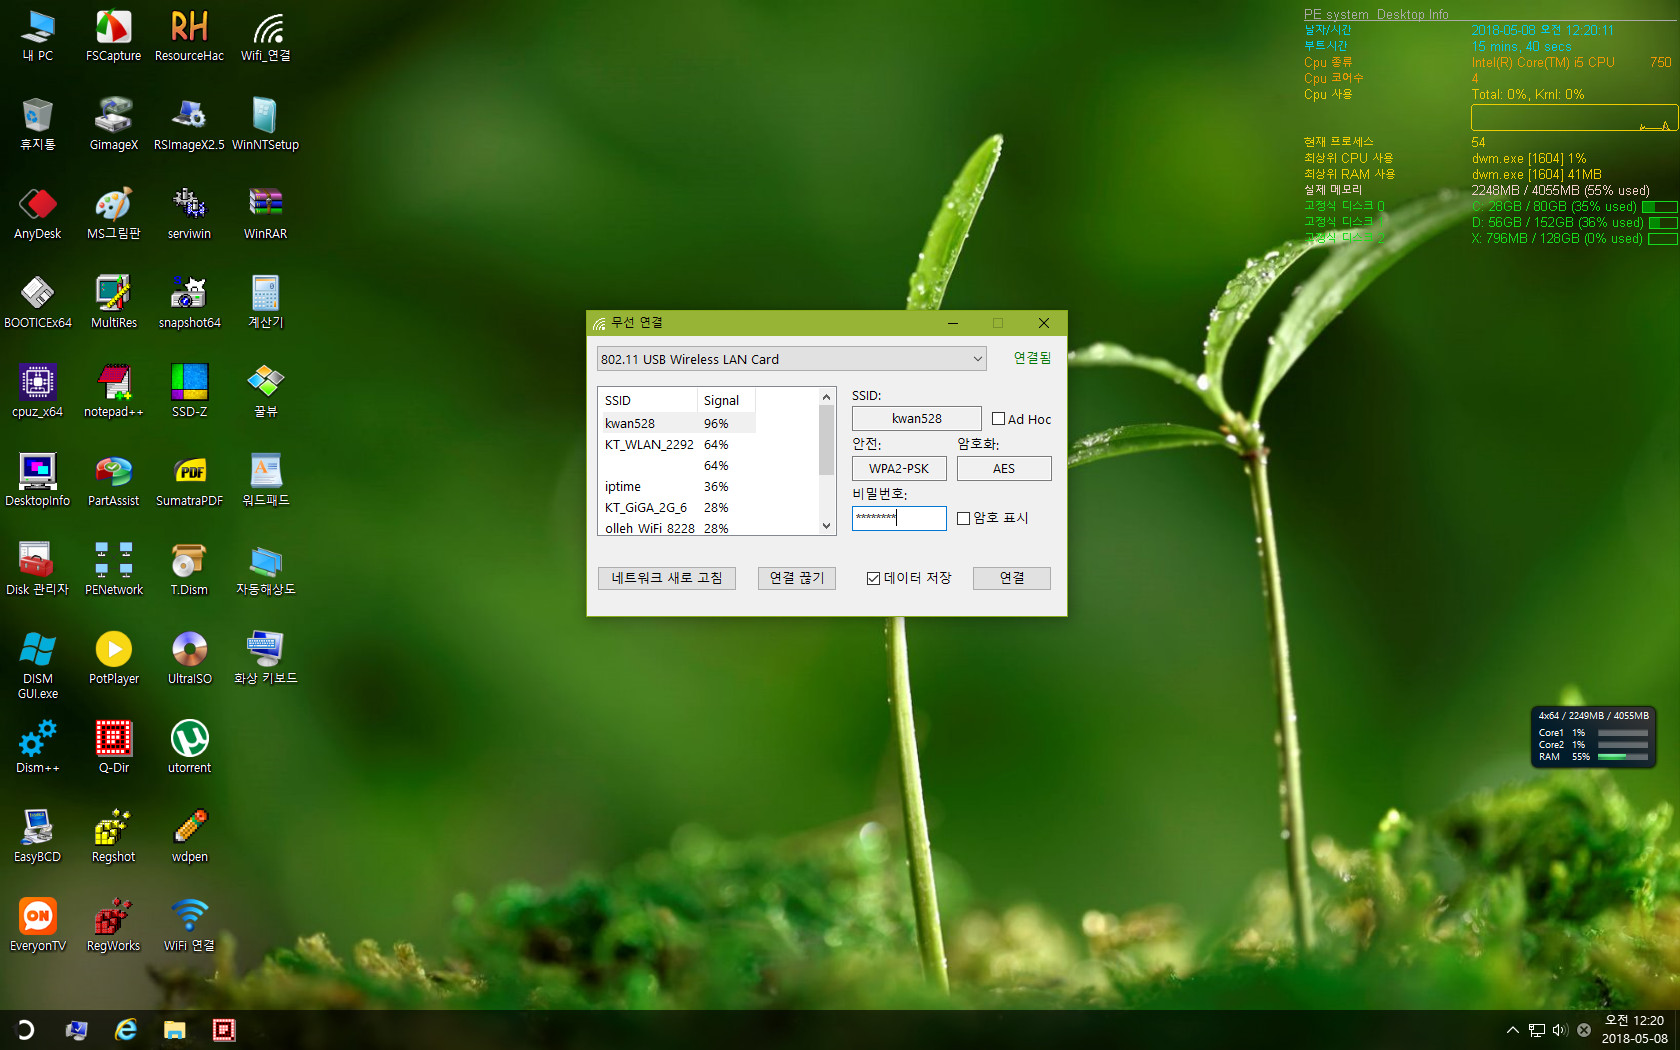
Task: Select kwan528 network row in list
Action: click(x=676, y=423)
